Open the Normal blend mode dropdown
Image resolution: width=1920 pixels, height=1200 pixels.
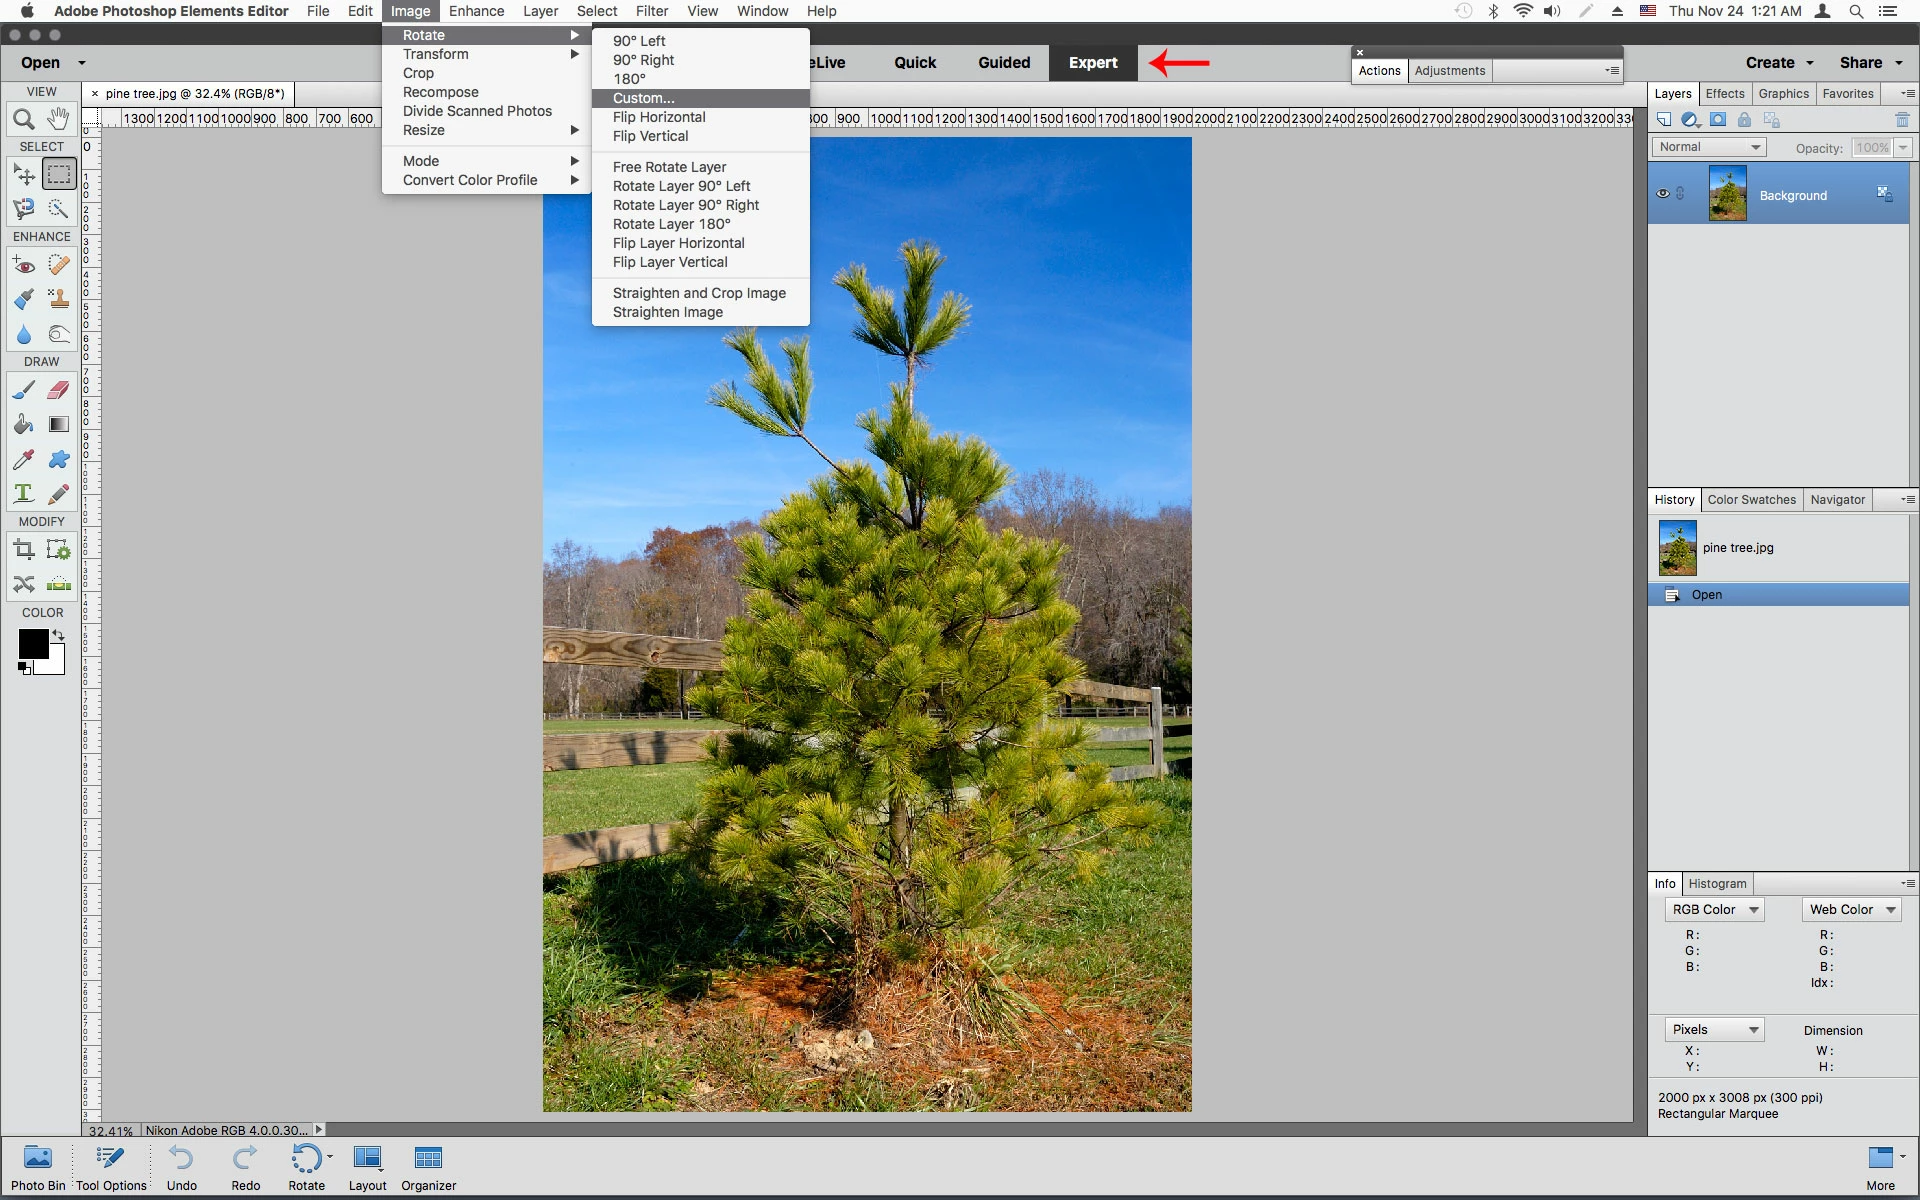tap(1708, 147)
